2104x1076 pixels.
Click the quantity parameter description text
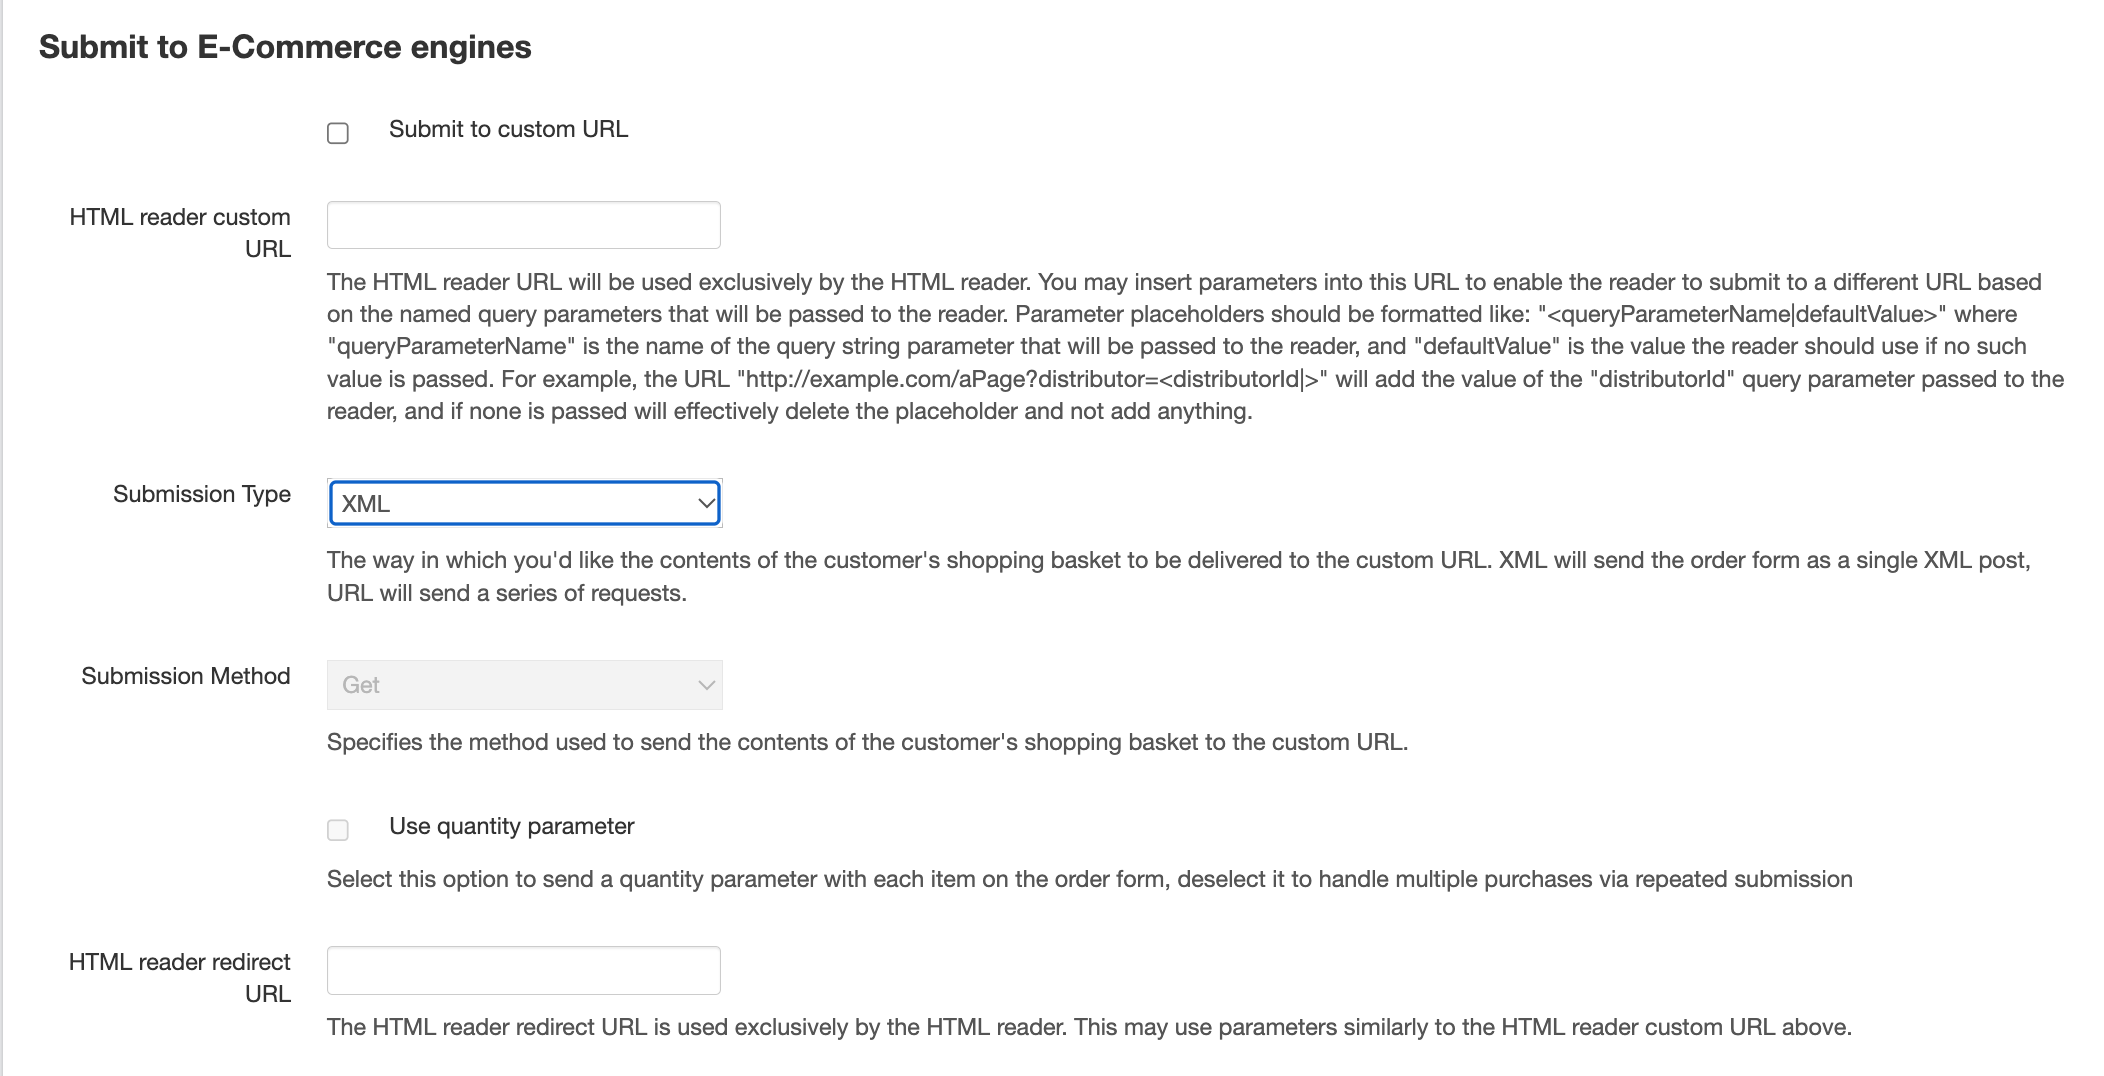pyautogui.click(x=1089, y=879)
